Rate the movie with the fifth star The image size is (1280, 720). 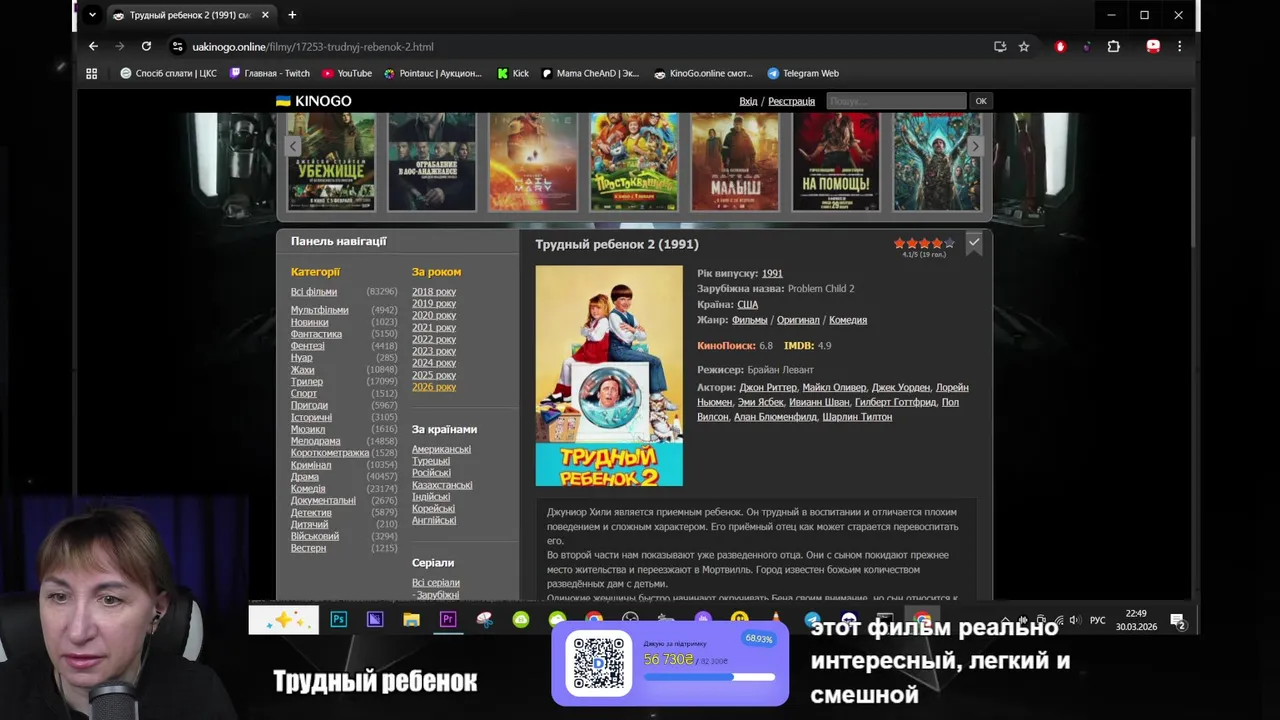[949, 243]
